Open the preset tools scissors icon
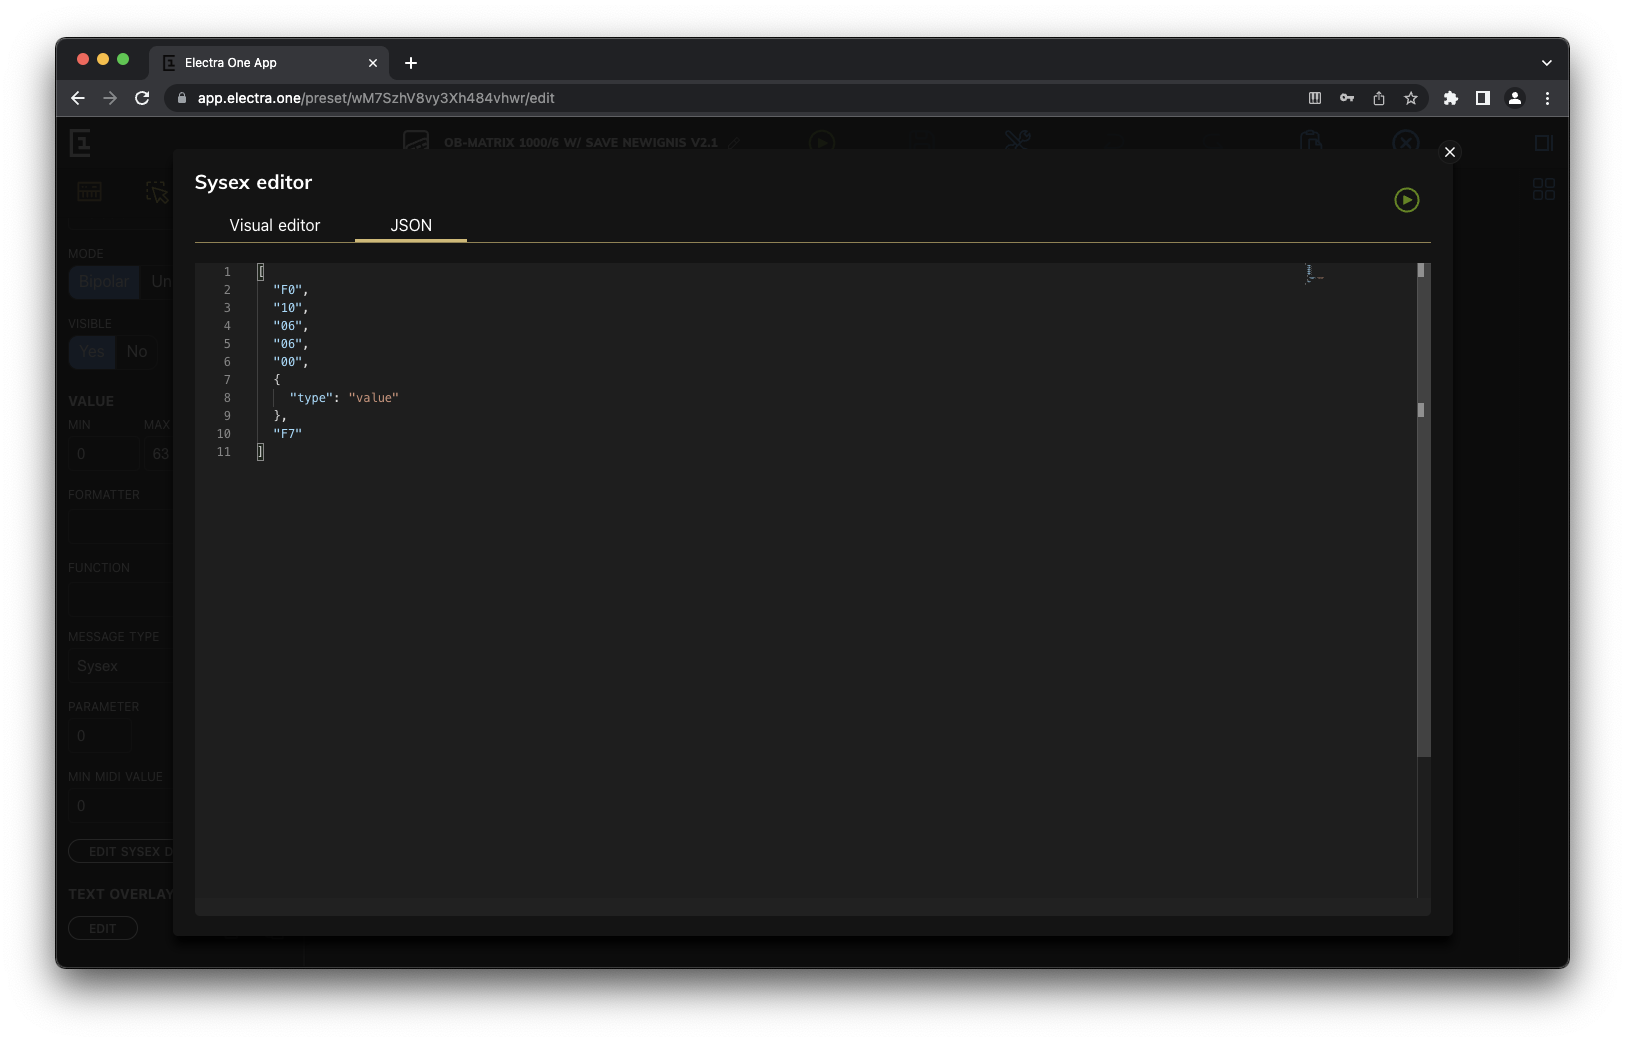 pyautogui.click(x=1017, y=141)
